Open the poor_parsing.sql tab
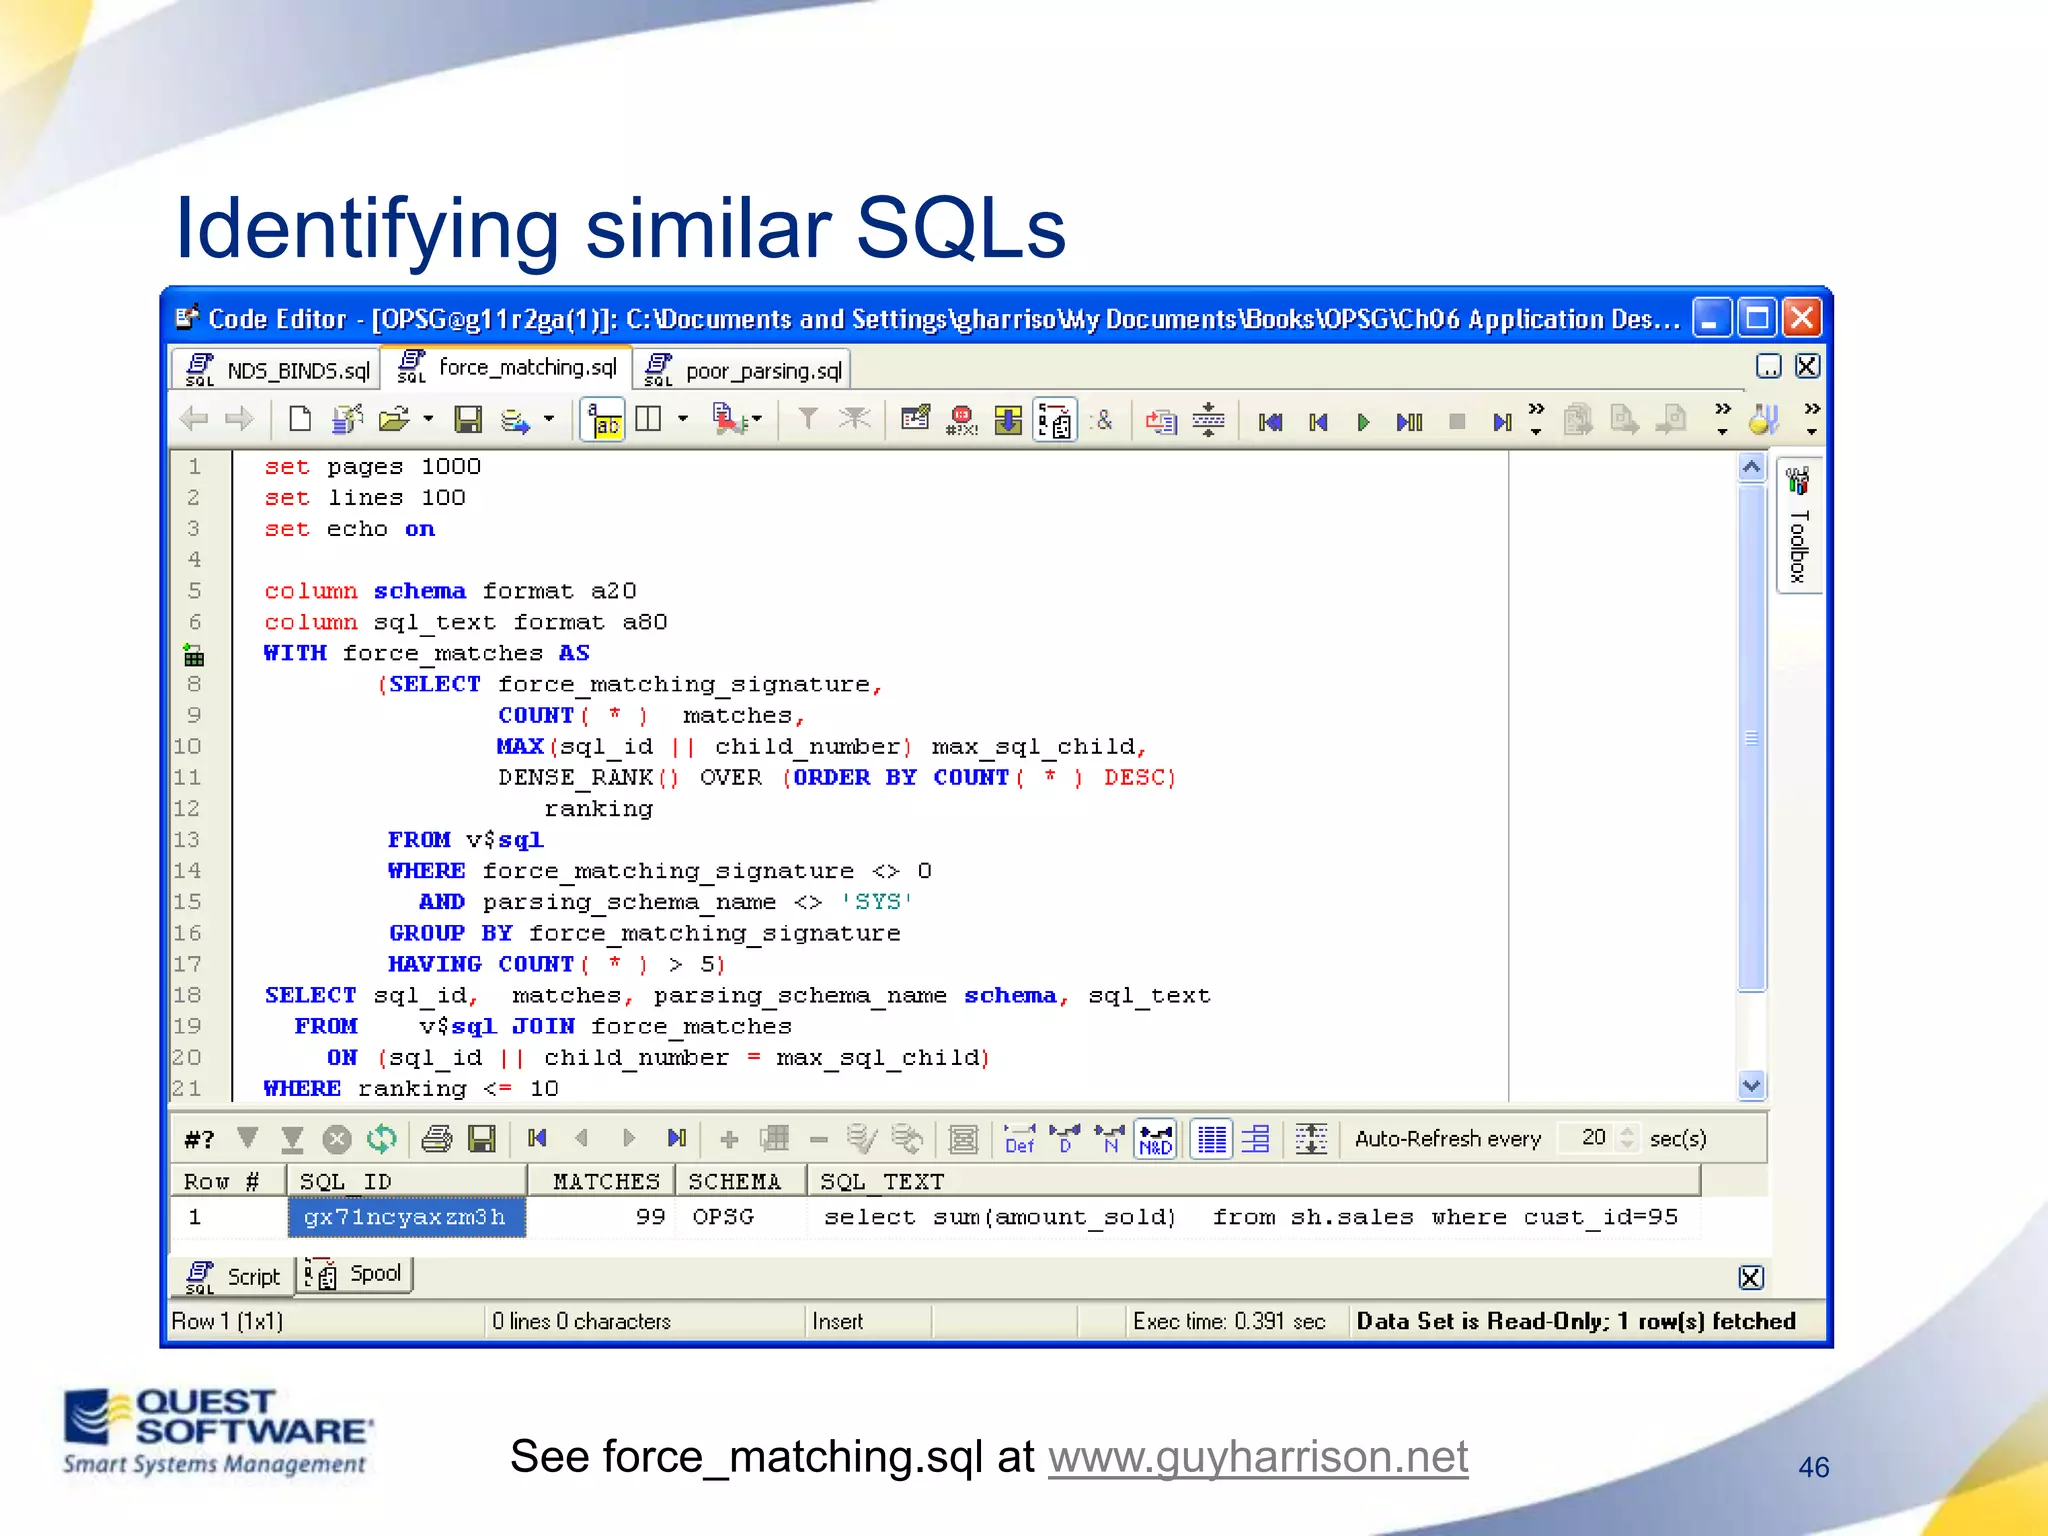This screenshot has width=2048, height=1536. coord(743,370)
